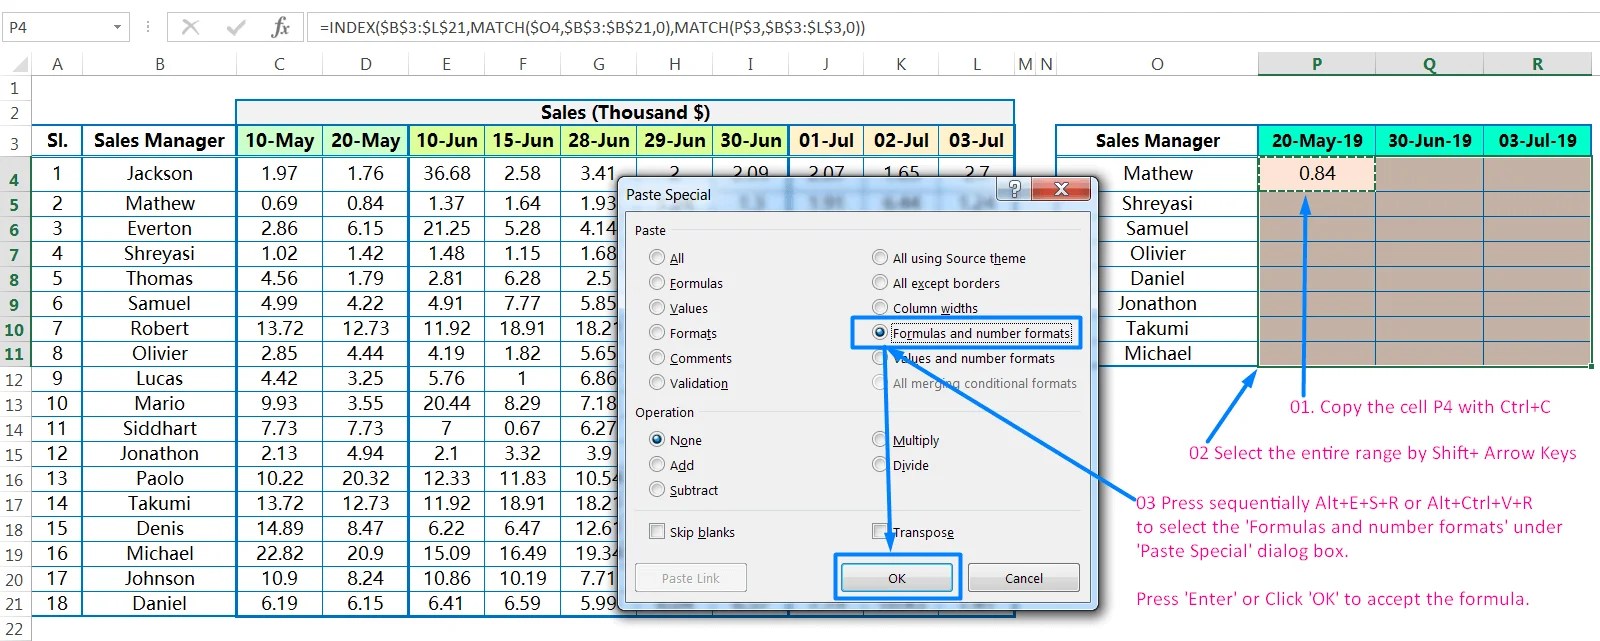Click the Takumi cell in column O
The height and width of the screenshot is (641, 1600).
tap(1157, 328)
